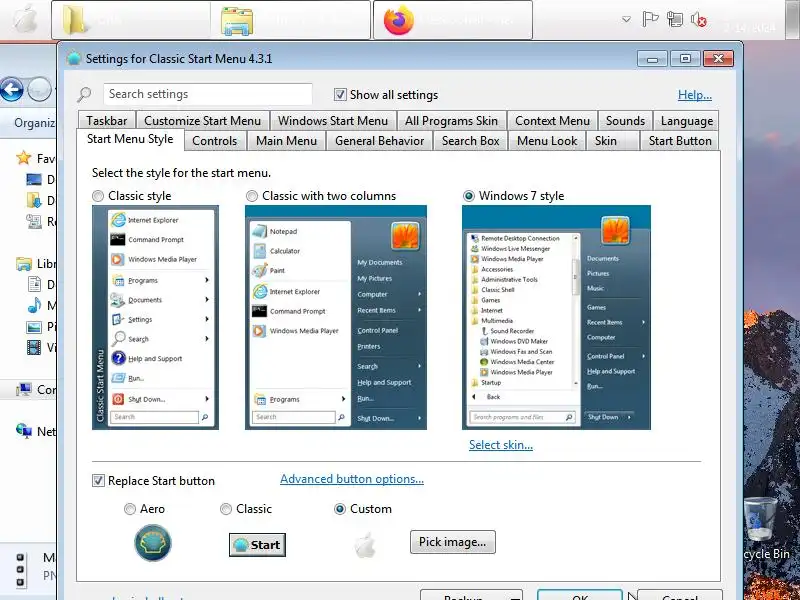Select the Favorites star in Explorer sidebar
This screenshot has width=800, height=600.
(x=23, y=158)
